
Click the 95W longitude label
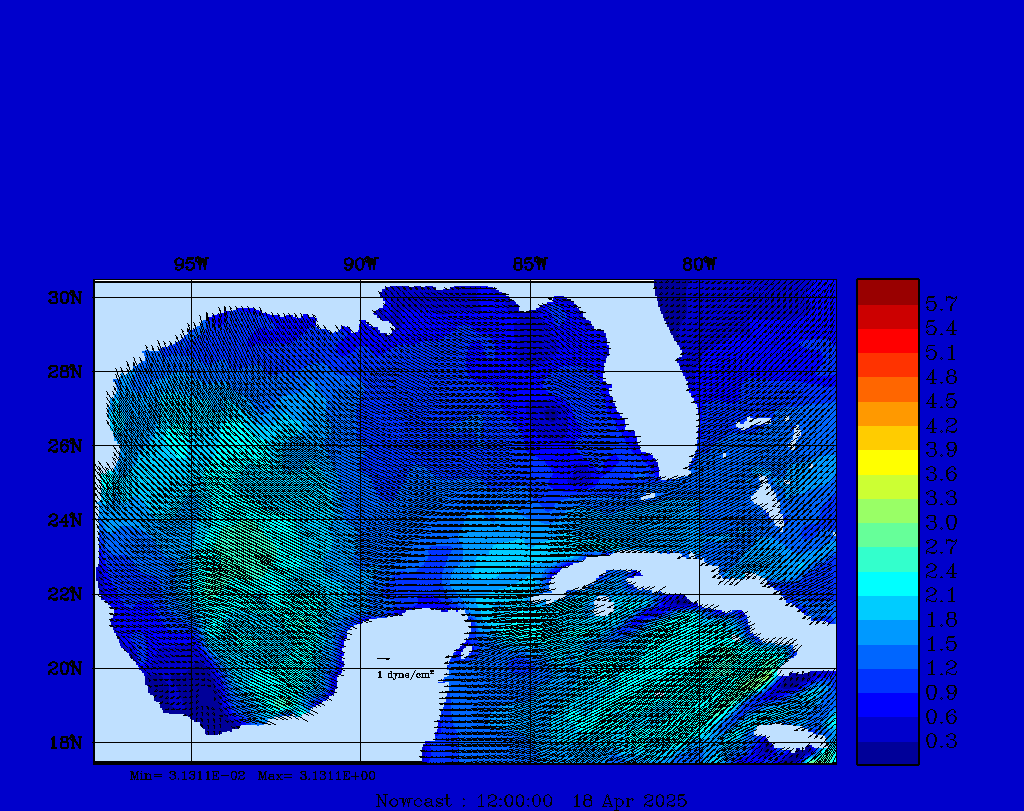[x=191, y=264]
